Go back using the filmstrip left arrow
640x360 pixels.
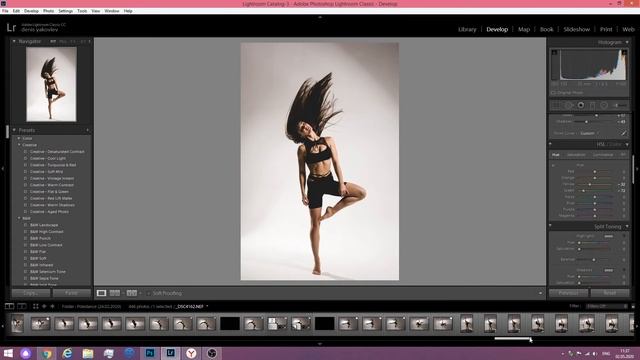click(44, 306)
